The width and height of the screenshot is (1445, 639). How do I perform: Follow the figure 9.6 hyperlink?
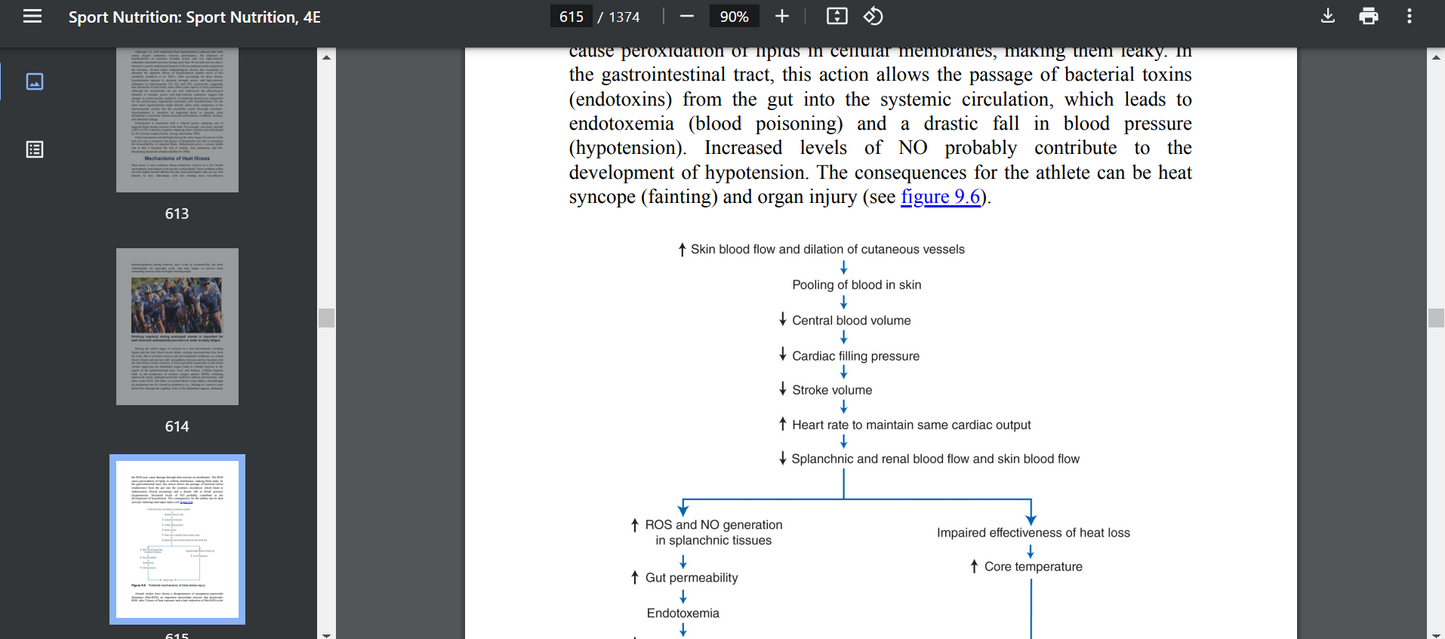coord(940,196)
